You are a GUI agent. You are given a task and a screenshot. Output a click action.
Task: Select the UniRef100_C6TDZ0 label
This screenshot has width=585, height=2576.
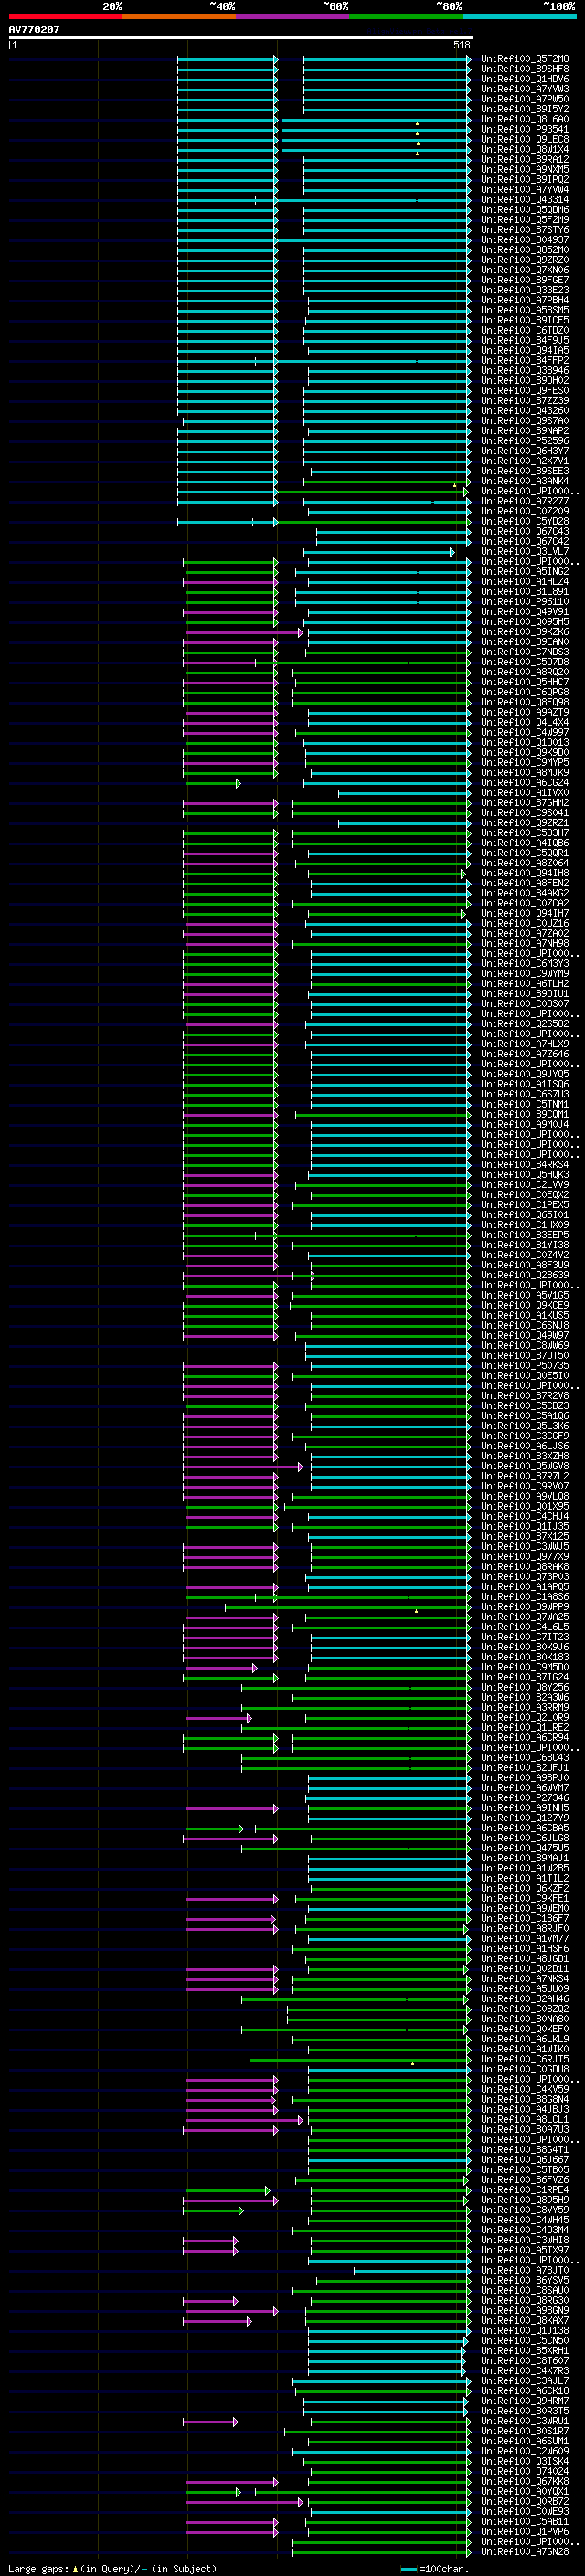[x=525, y=331]
